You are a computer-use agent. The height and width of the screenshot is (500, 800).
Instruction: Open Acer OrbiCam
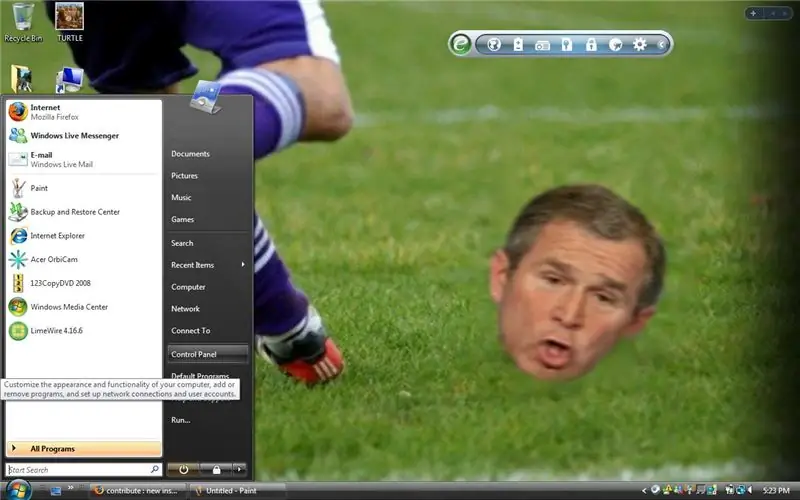pyautogui.click(x=84, y=259)
